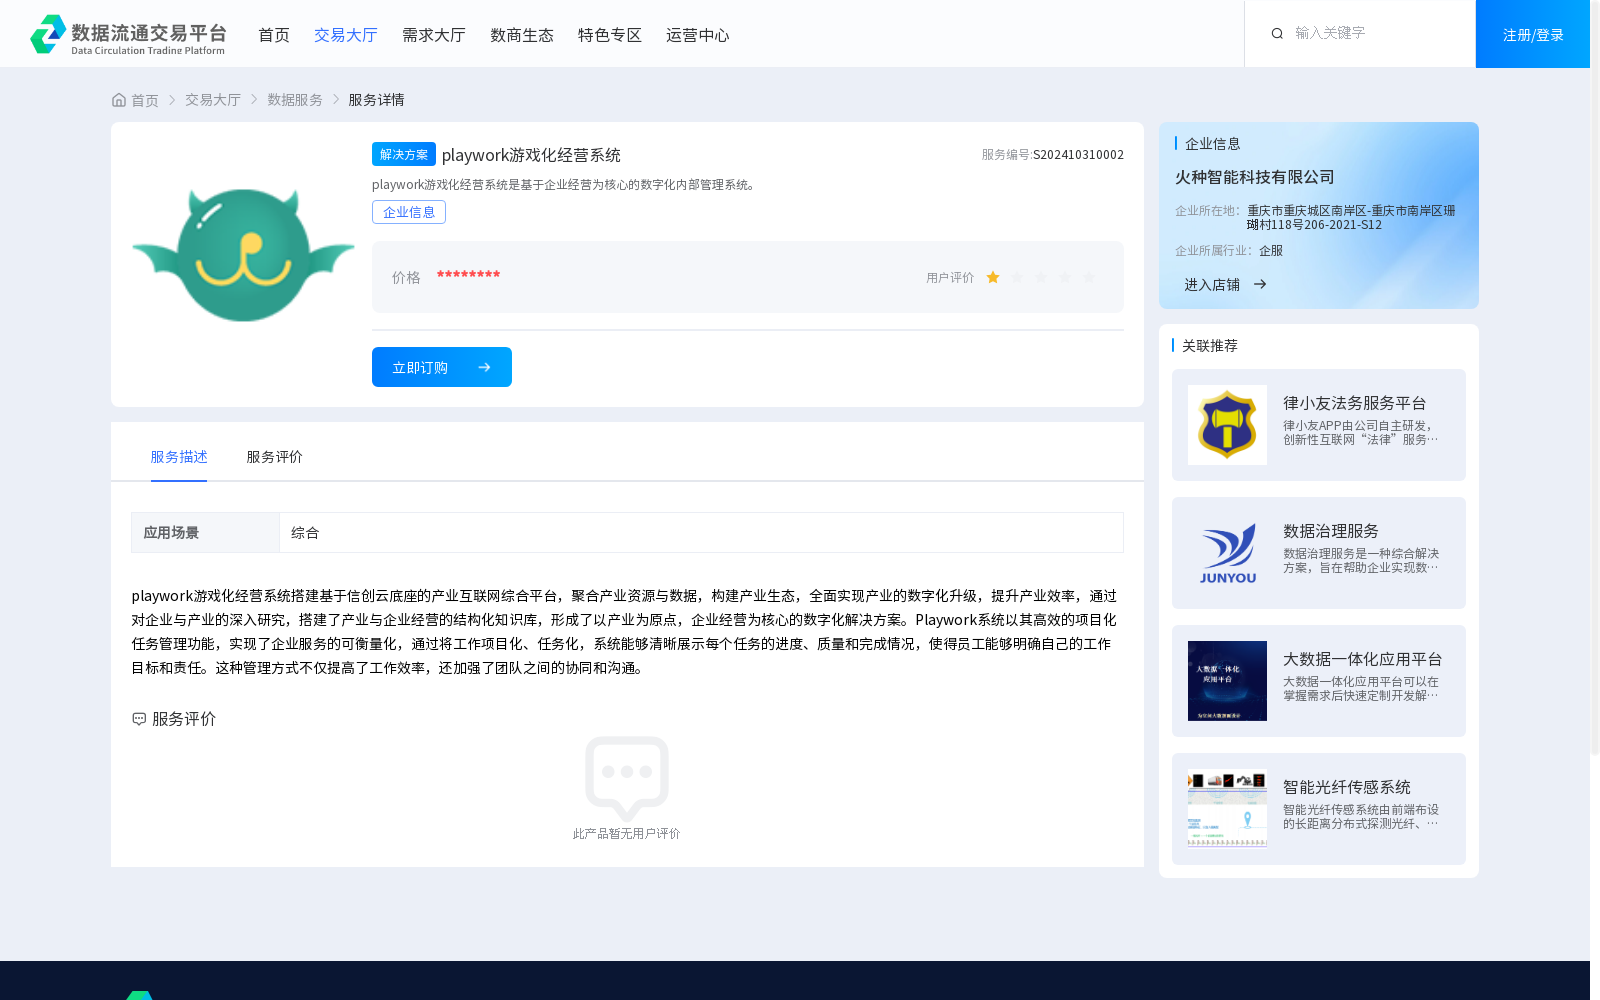Open the 律小友法务服务平台 recommendation title
This screenshot has height=1000, width=1600.
click(x=1355, y=403)
